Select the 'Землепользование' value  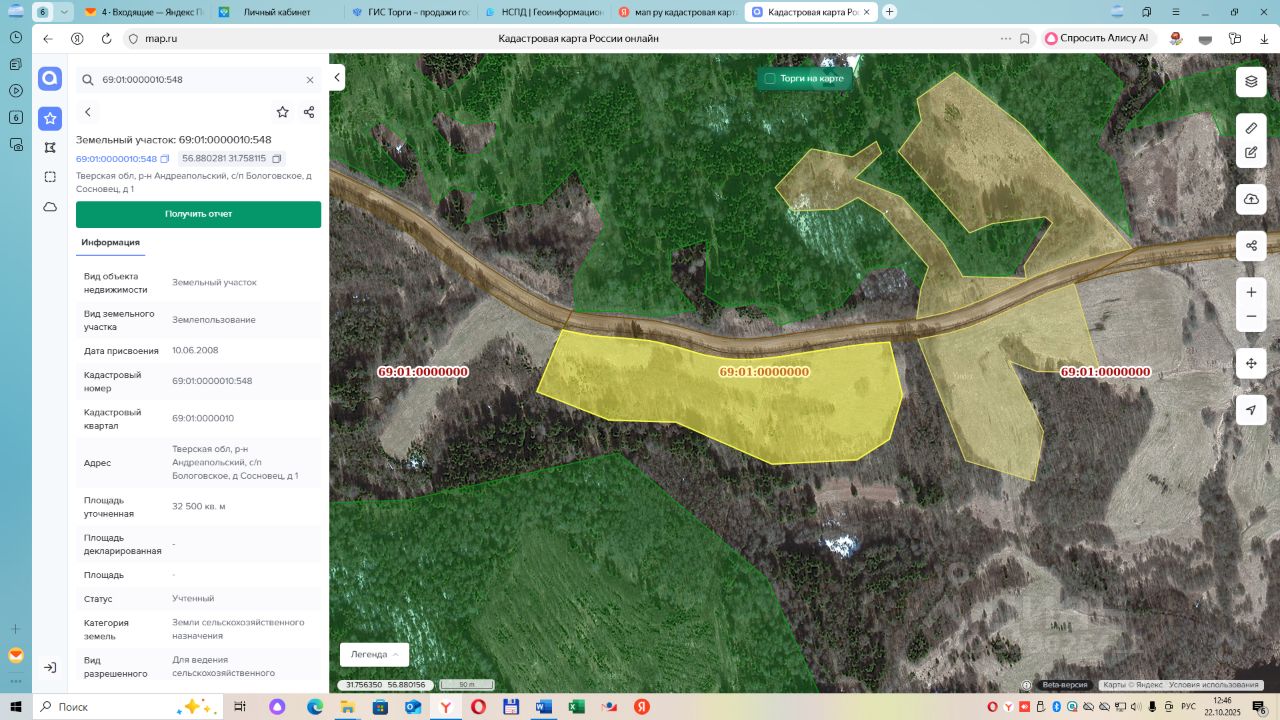(214, 320)
